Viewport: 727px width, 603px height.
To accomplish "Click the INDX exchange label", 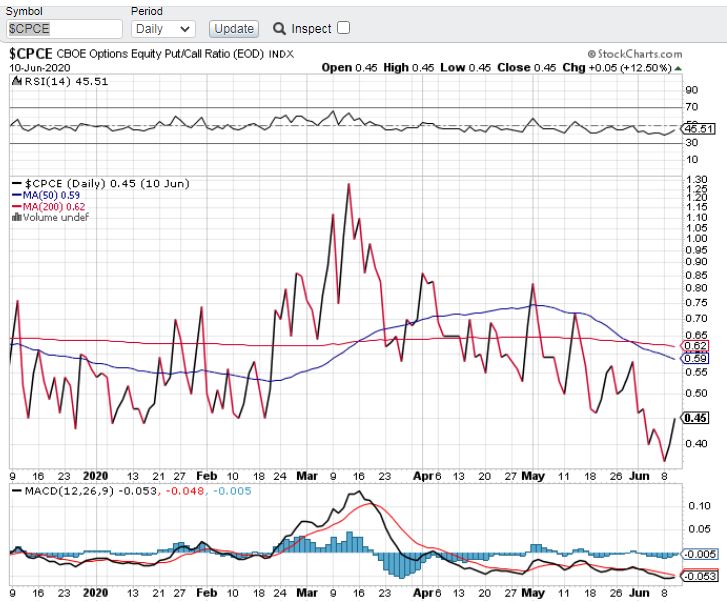I will [x=281, y=54].
